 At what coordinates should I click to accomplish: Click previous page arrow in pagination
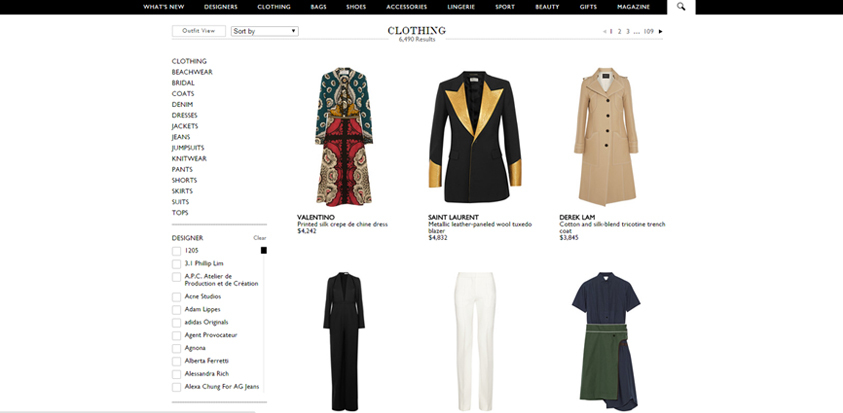[605, 32]
